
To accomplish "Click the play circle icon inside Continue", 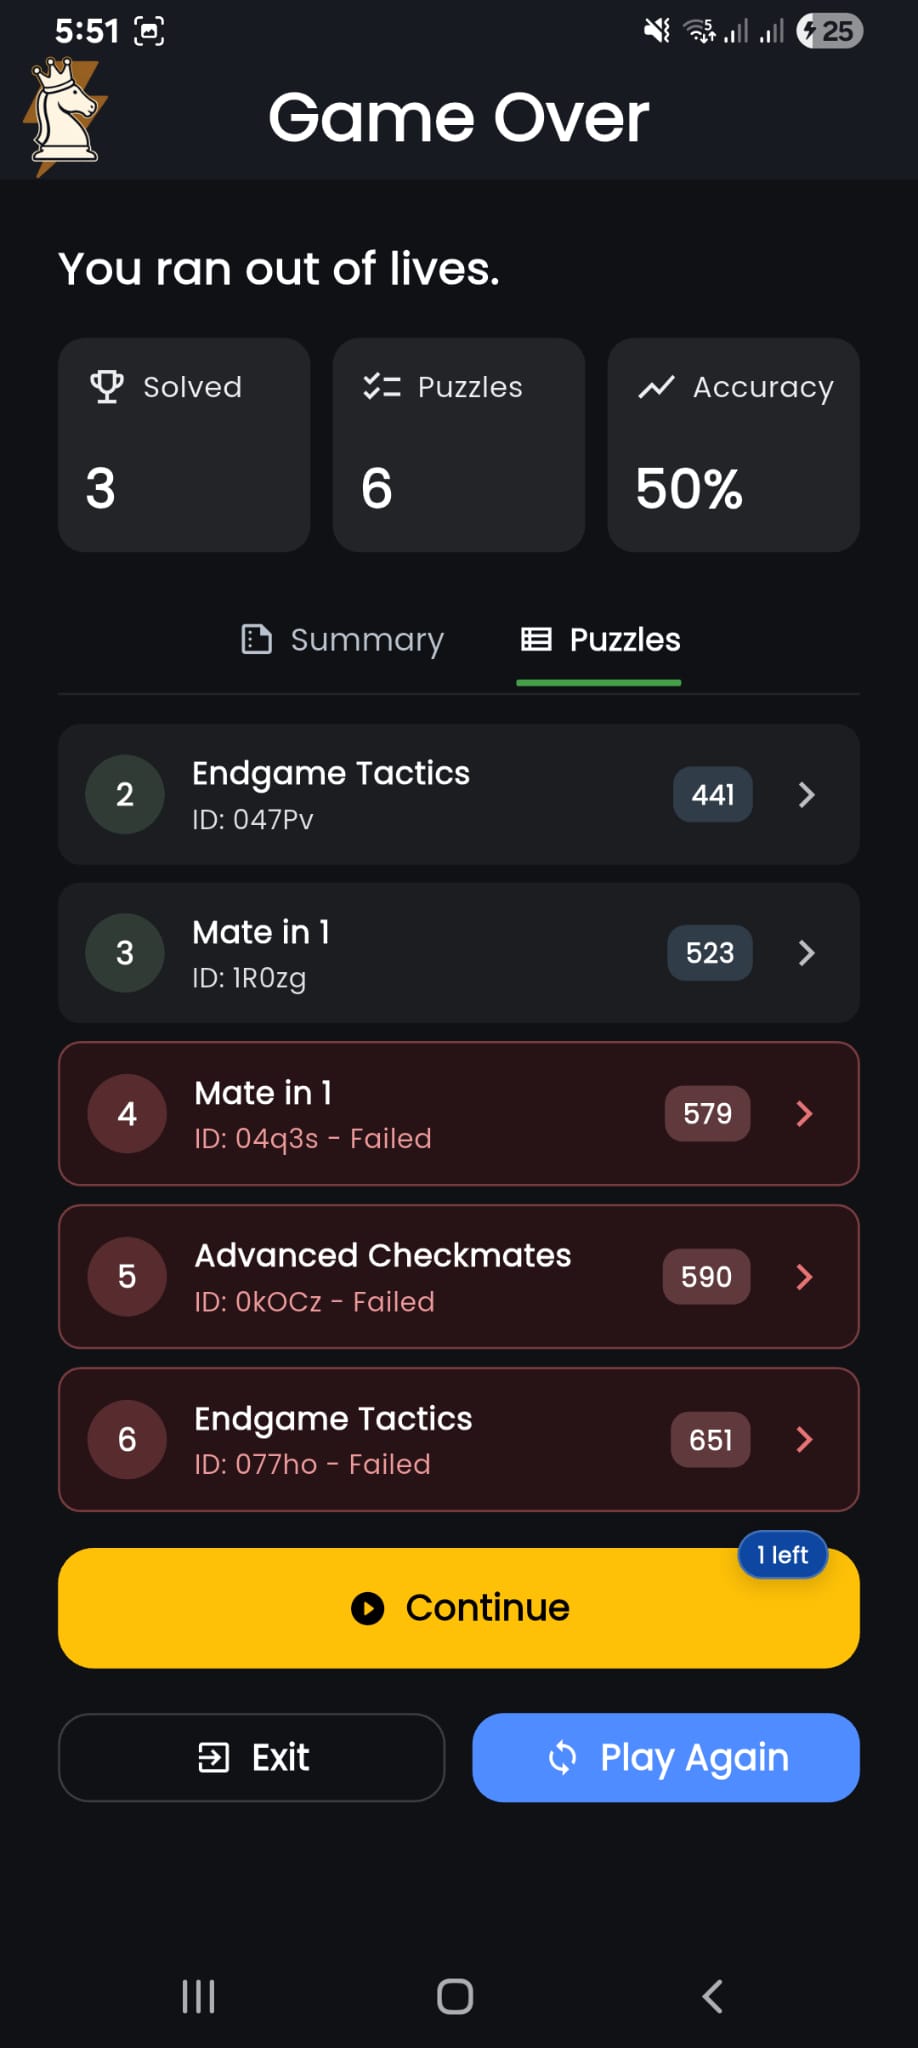I will point(369,1608).
